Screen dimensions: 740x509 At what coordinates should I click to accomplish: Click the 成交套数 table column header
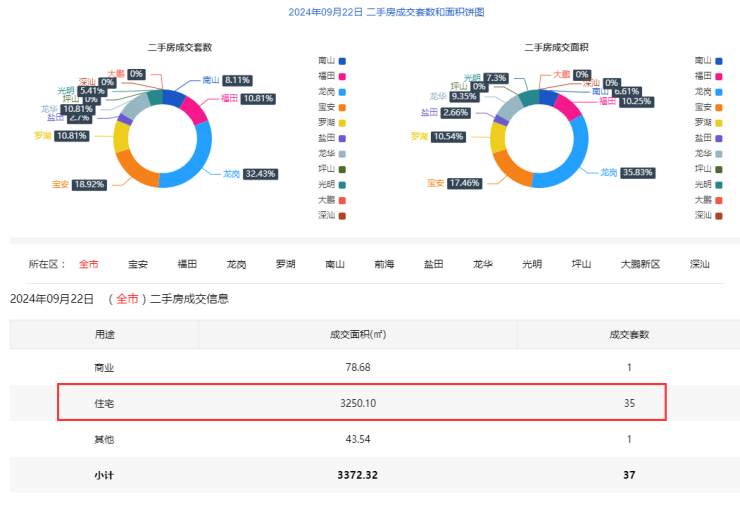[x=629, y=334]
